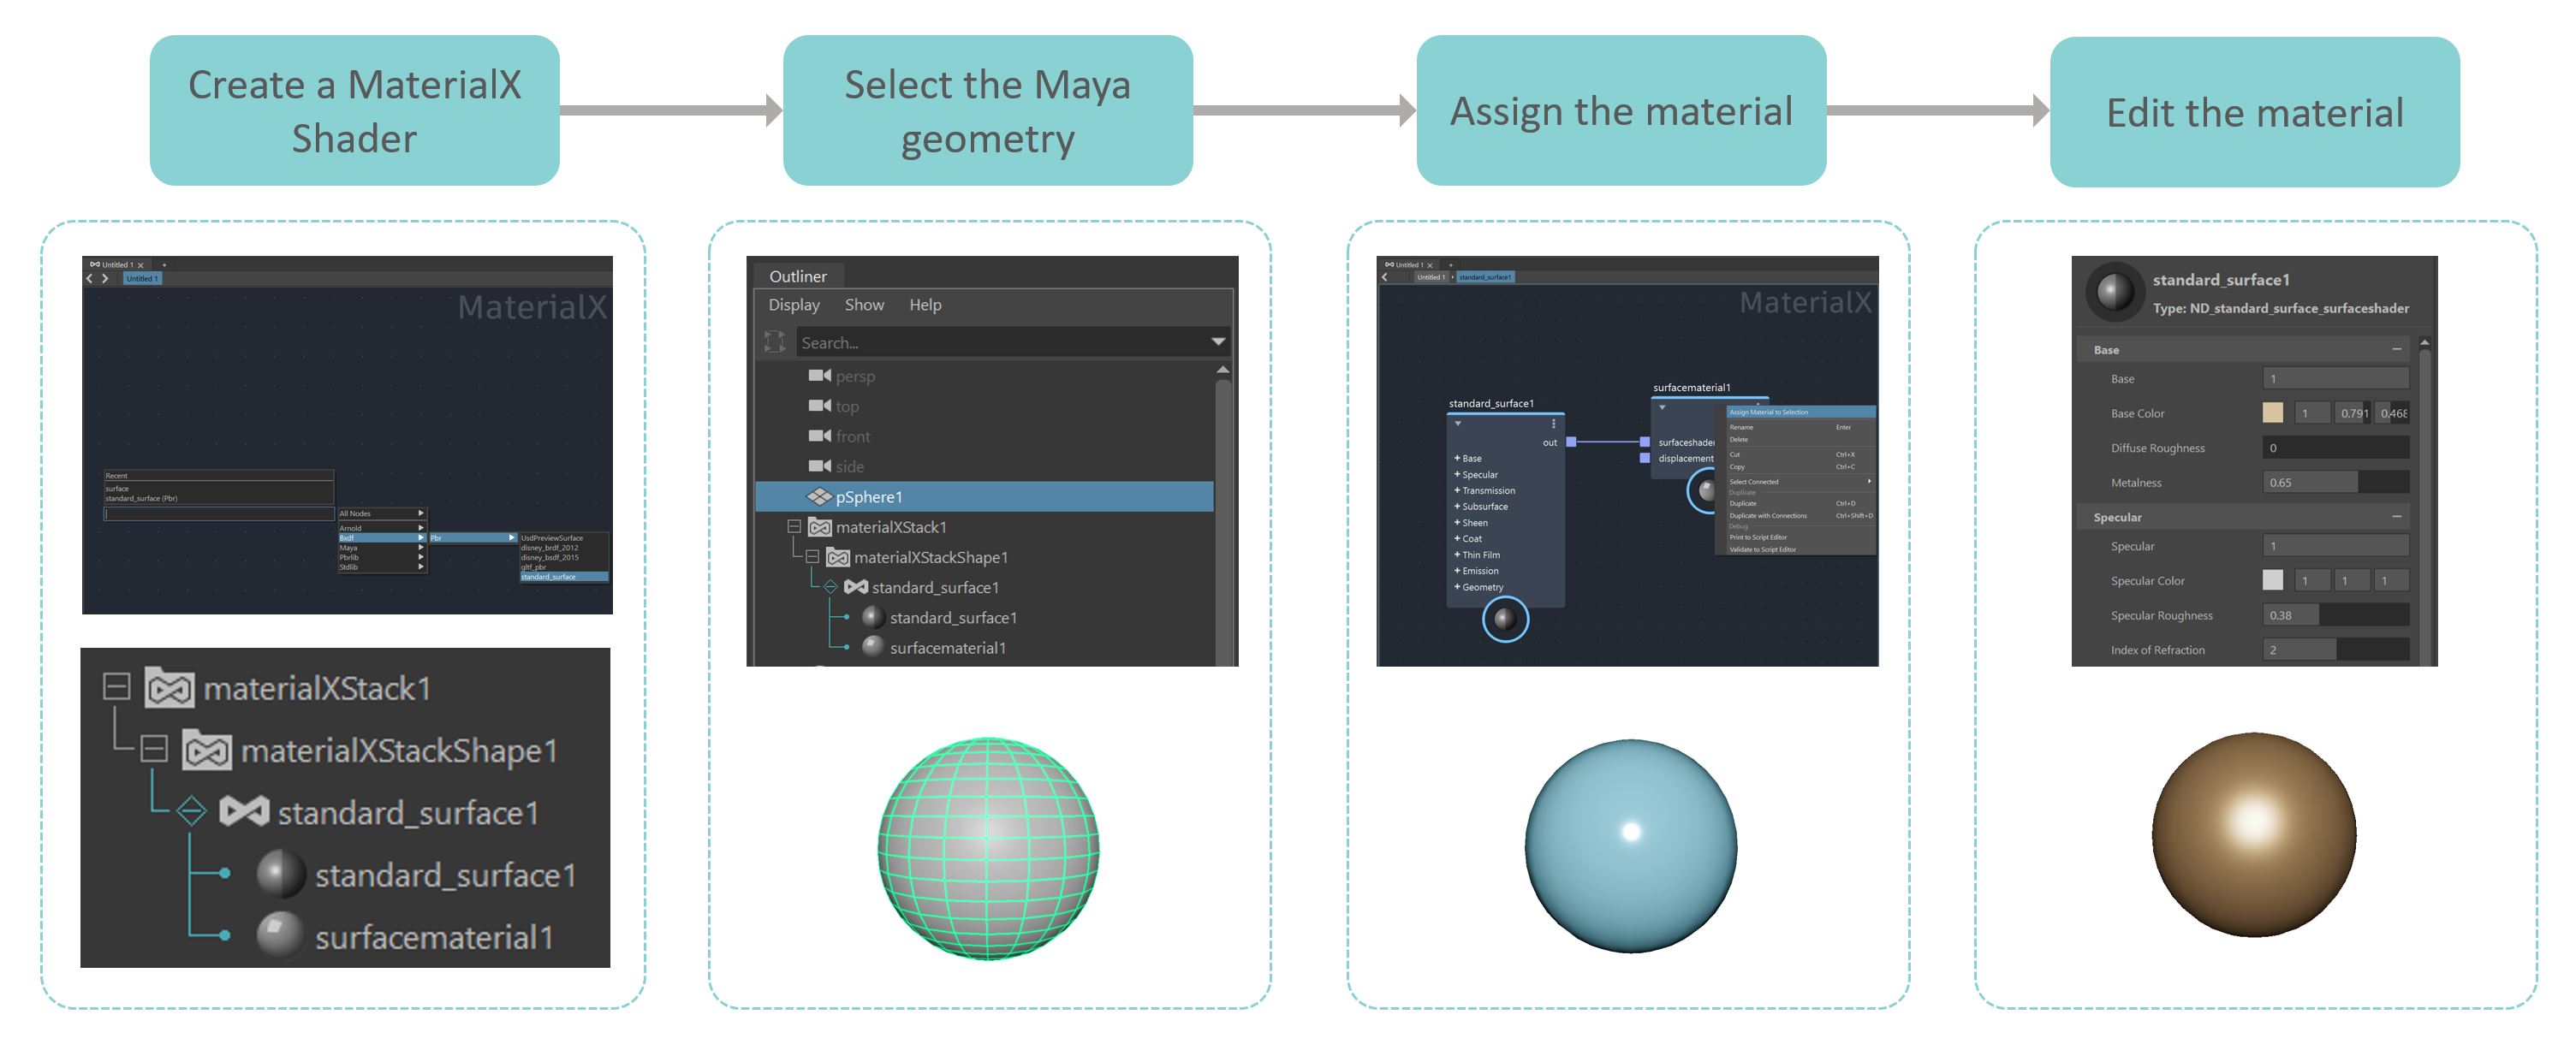Click the out port of standard_surface1

coord(1571,442)
